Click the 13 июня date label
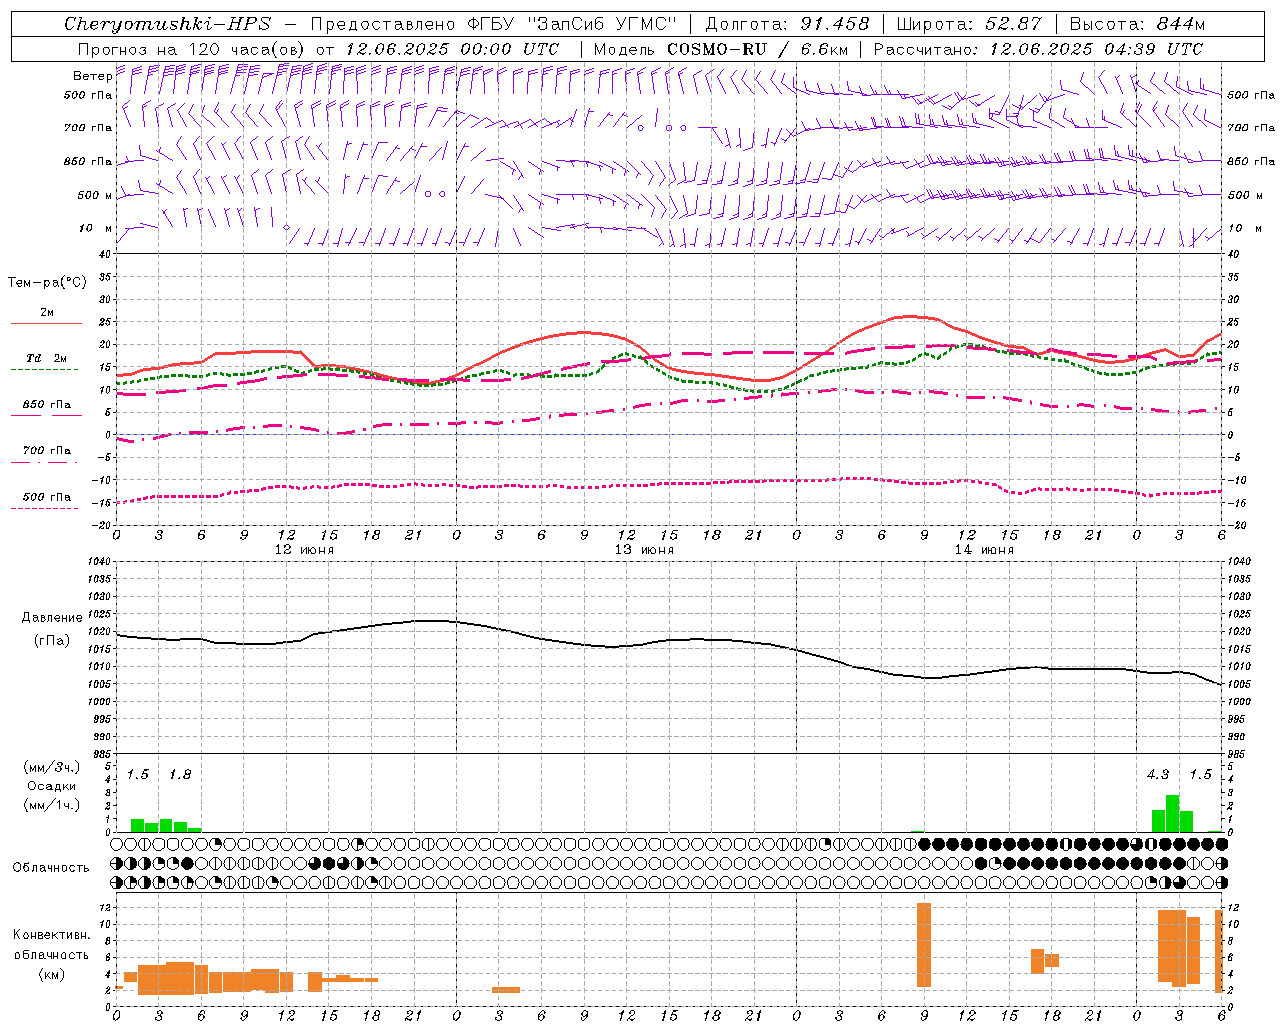Screen dimensions: 1280x1024 tap(644, 550)
